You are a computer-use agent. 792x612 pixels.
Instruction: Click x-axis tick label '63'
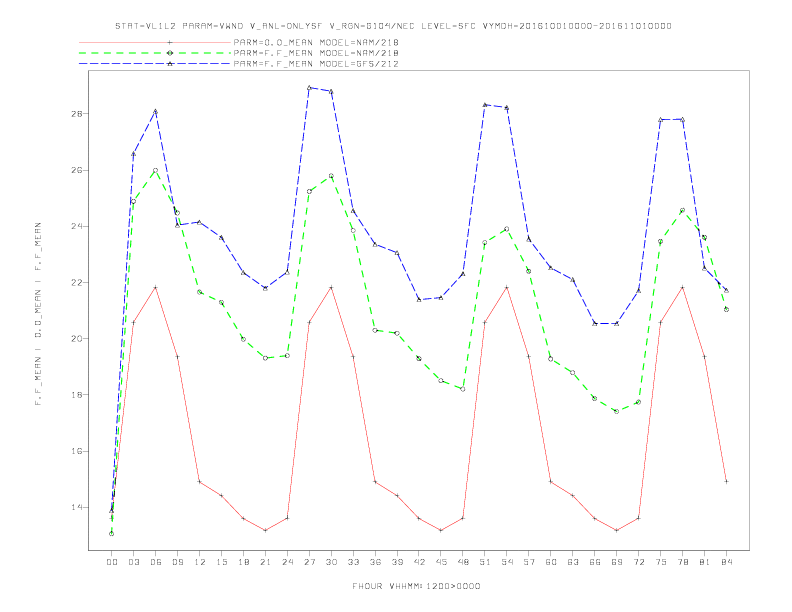pyautogui.click(x=573, y=562)
